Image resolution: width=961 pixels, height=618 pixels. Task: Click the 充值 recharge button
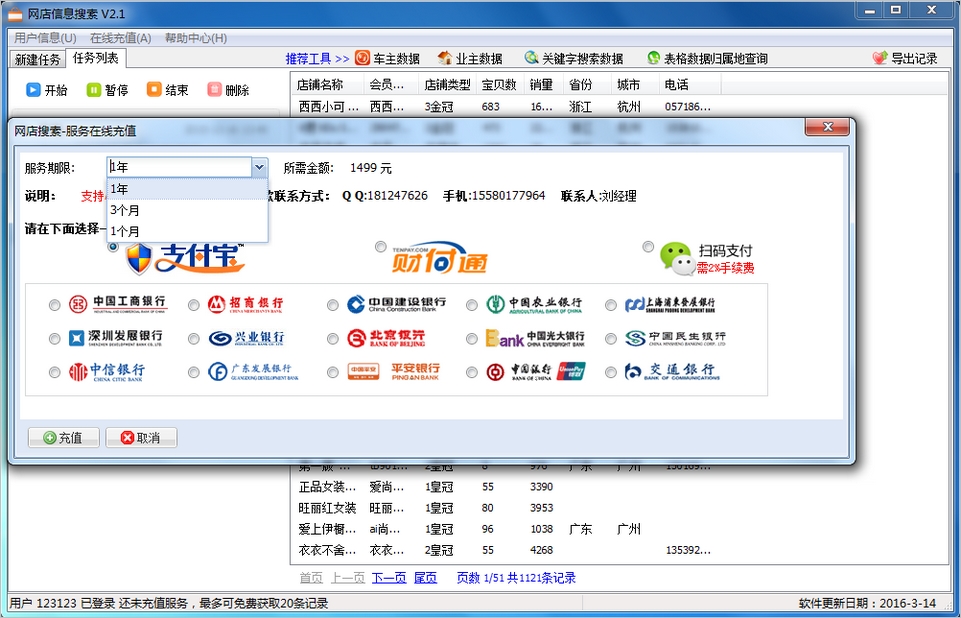[64, 438]
